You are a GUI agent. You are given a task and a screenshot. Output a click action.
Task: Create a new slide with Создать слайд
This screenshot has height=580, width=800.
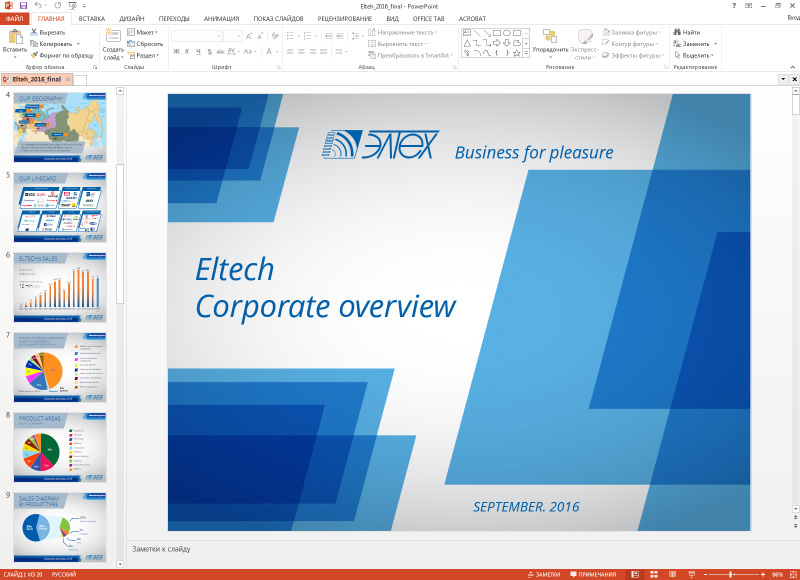[x=113, y=44]
